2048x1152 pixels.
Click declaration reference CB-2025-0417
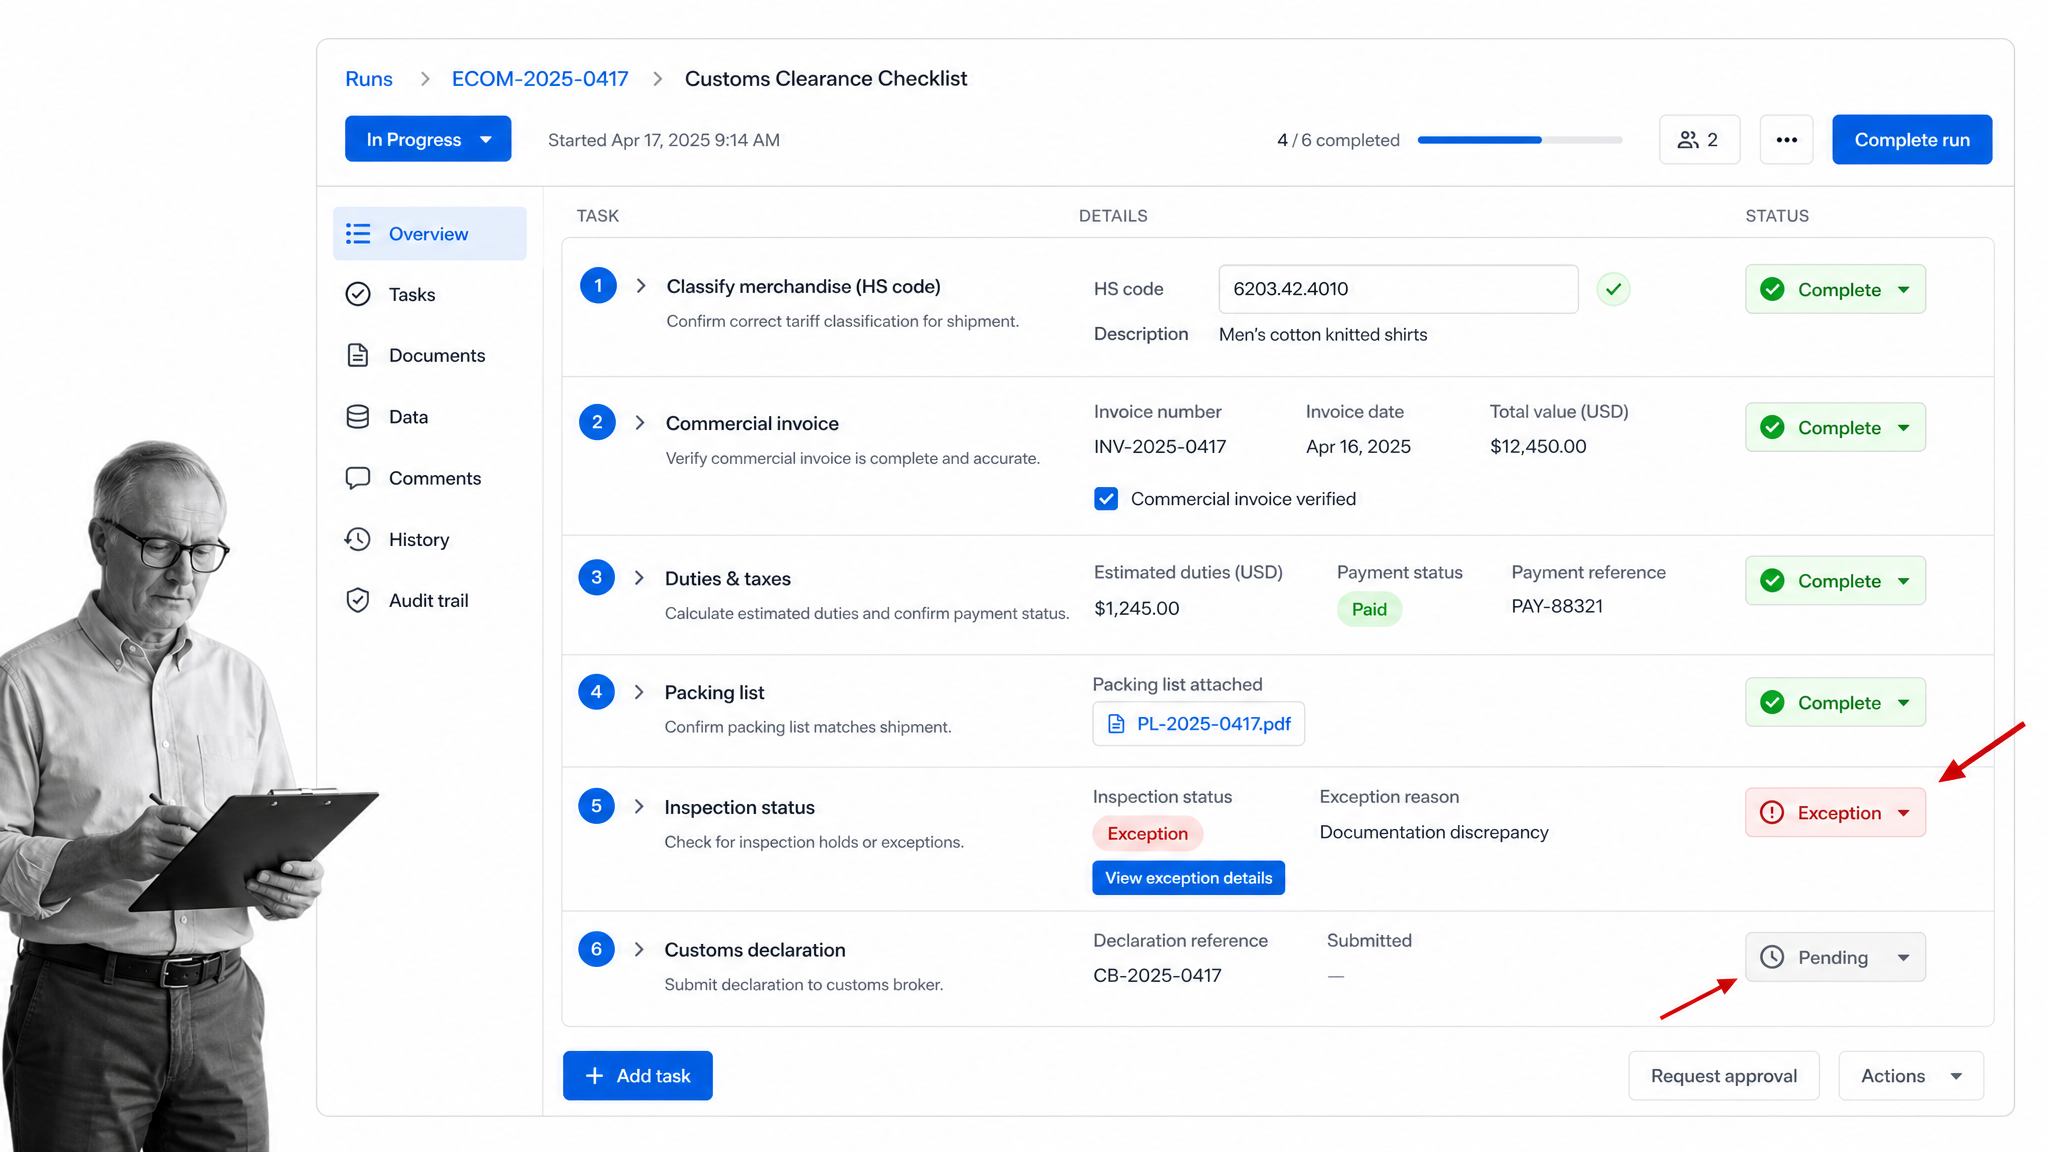1157,975
